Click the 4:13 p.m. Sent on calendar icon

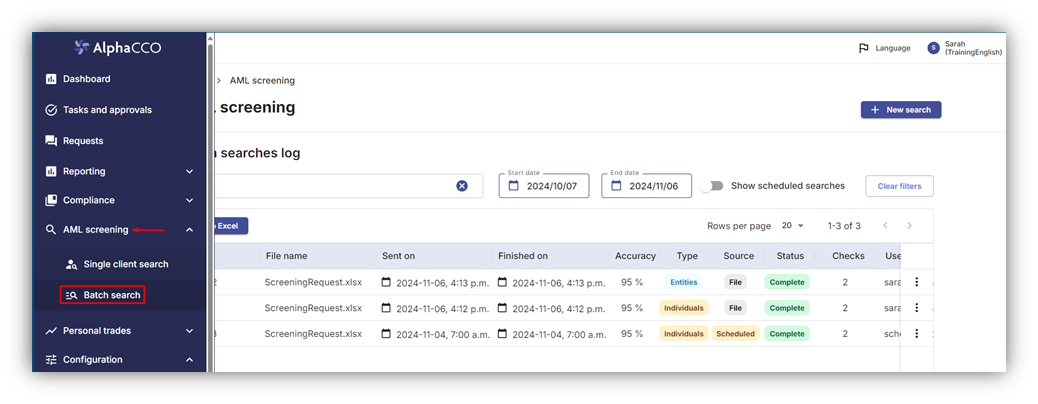[387, 282]
